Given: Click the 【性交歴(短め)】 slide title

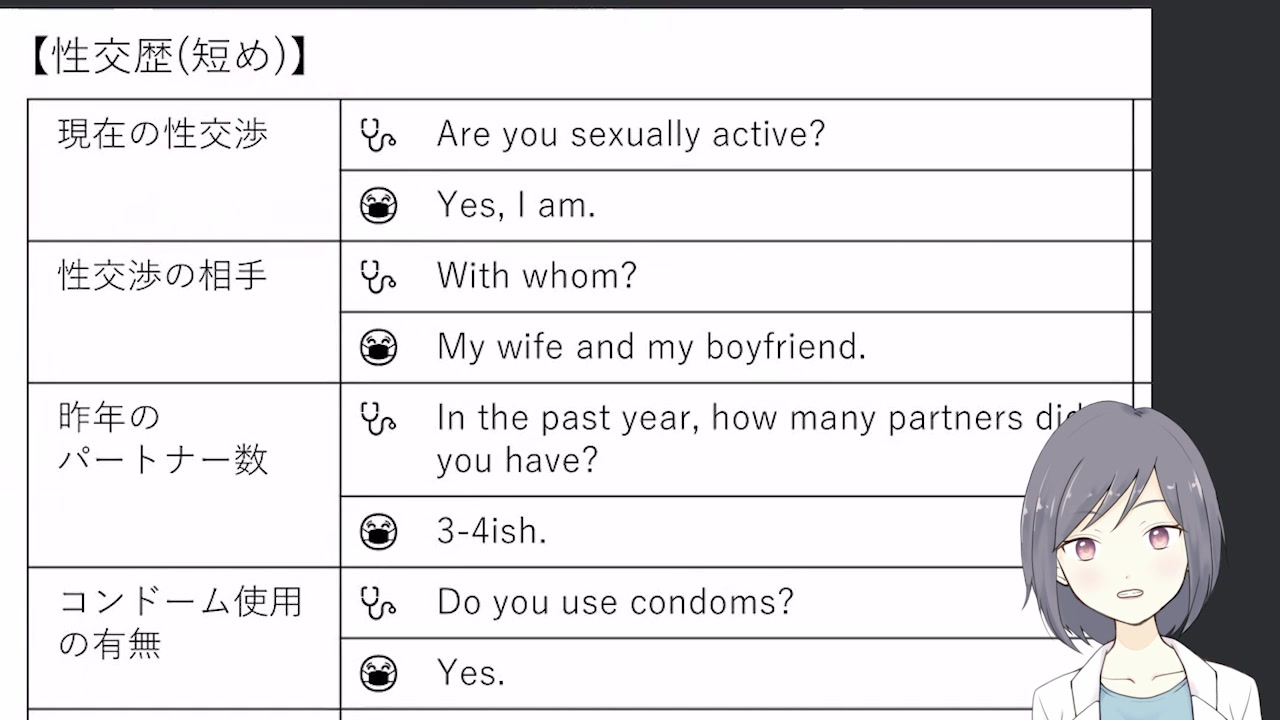Looking at the screenshot, I should pyautogui.click(x=168, y=57).
